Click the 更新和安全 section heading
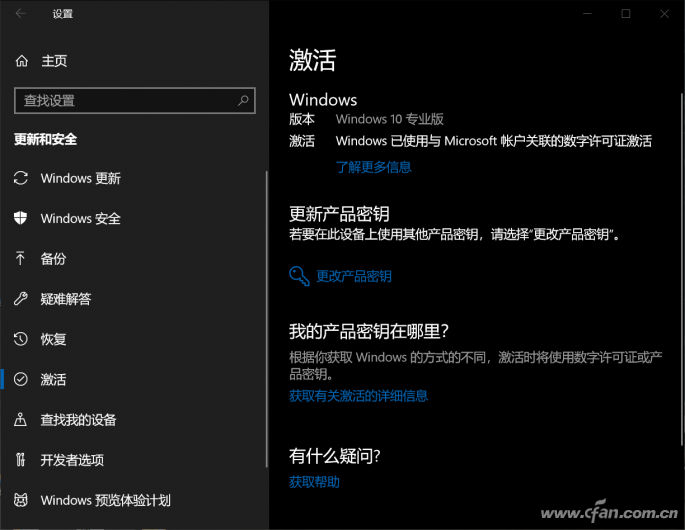This screenshot has height=530, width=685. tap(45, 139)
